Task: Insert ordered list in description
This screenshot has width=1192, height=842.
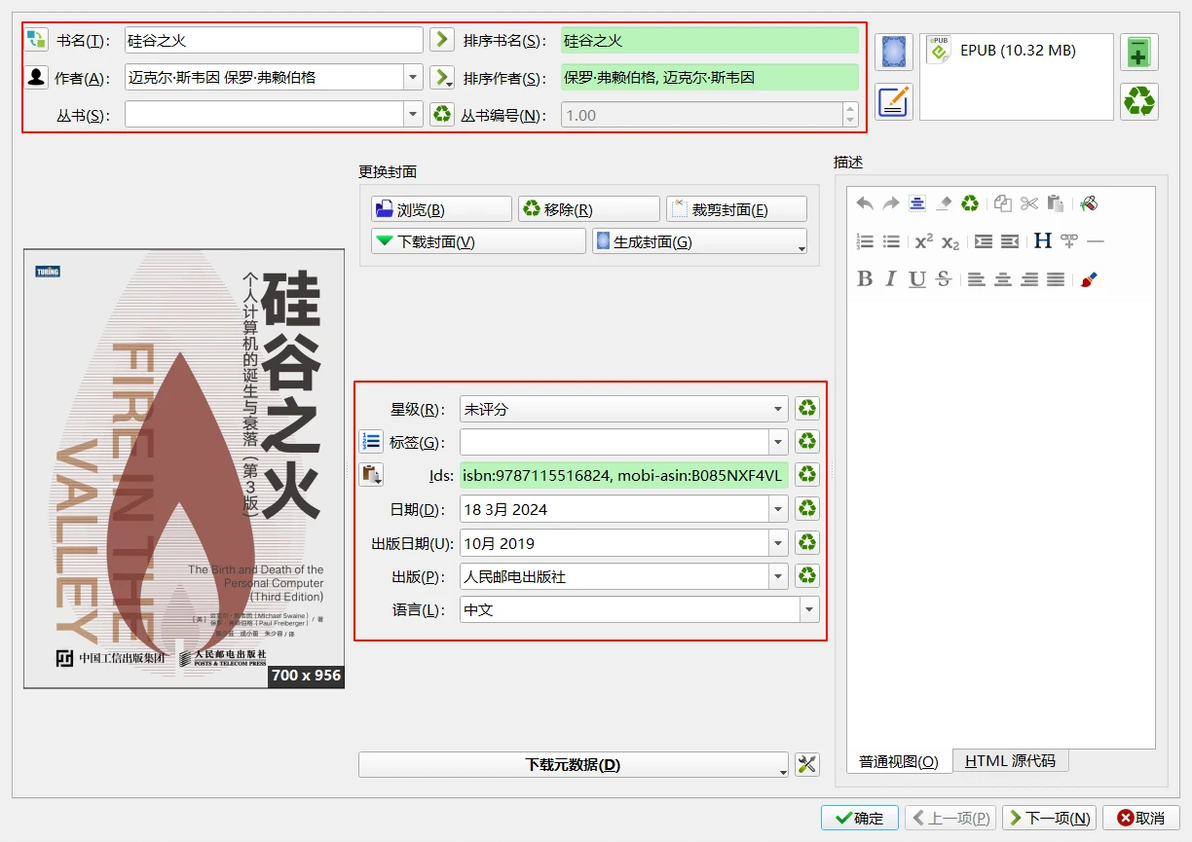Action: [864, 242]
